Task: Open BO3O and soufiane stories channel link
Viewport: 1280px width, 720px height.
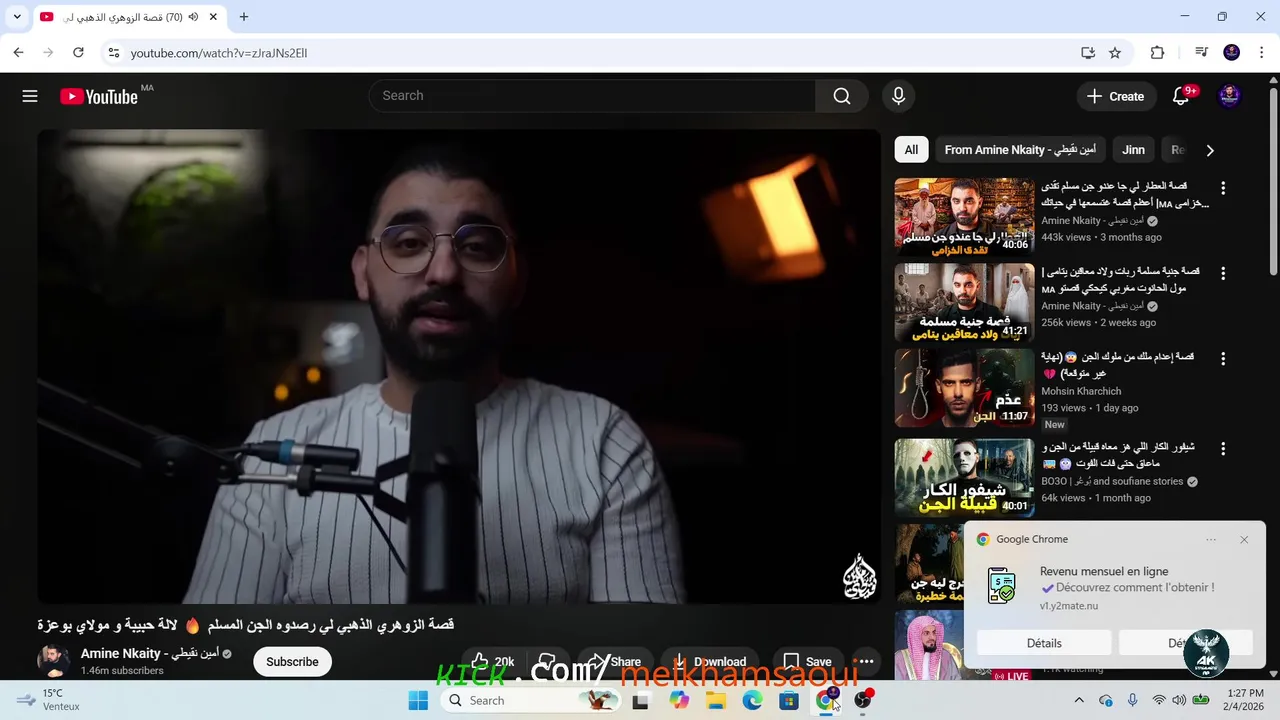Action: (1112, 481)
